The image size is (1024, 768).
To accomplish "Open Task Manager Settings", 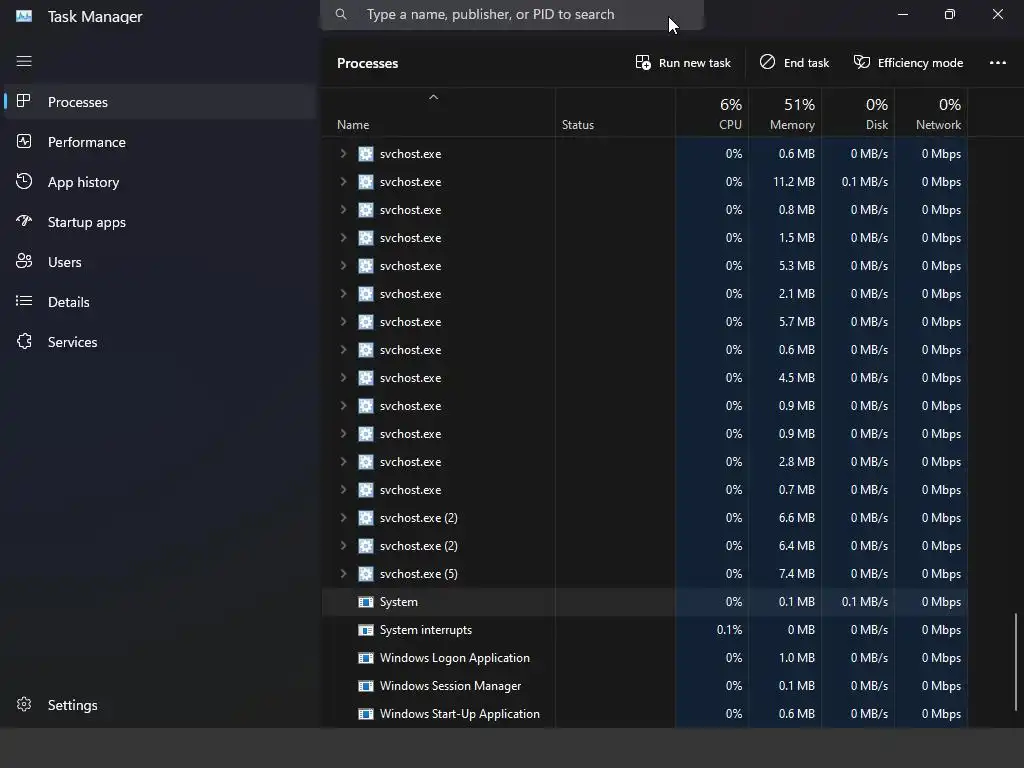I will (x=159, y=705).
